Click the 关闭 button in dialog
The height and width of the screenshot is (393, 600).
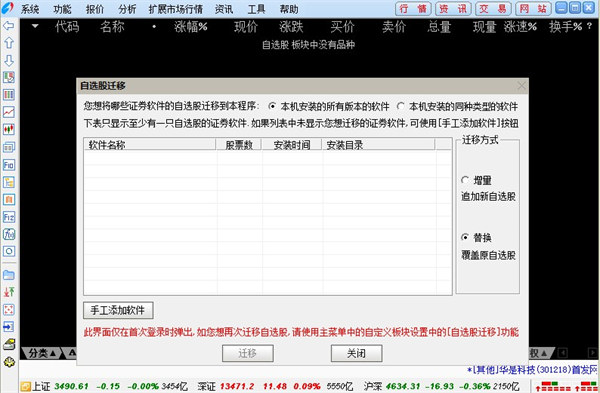pos(356,353)
